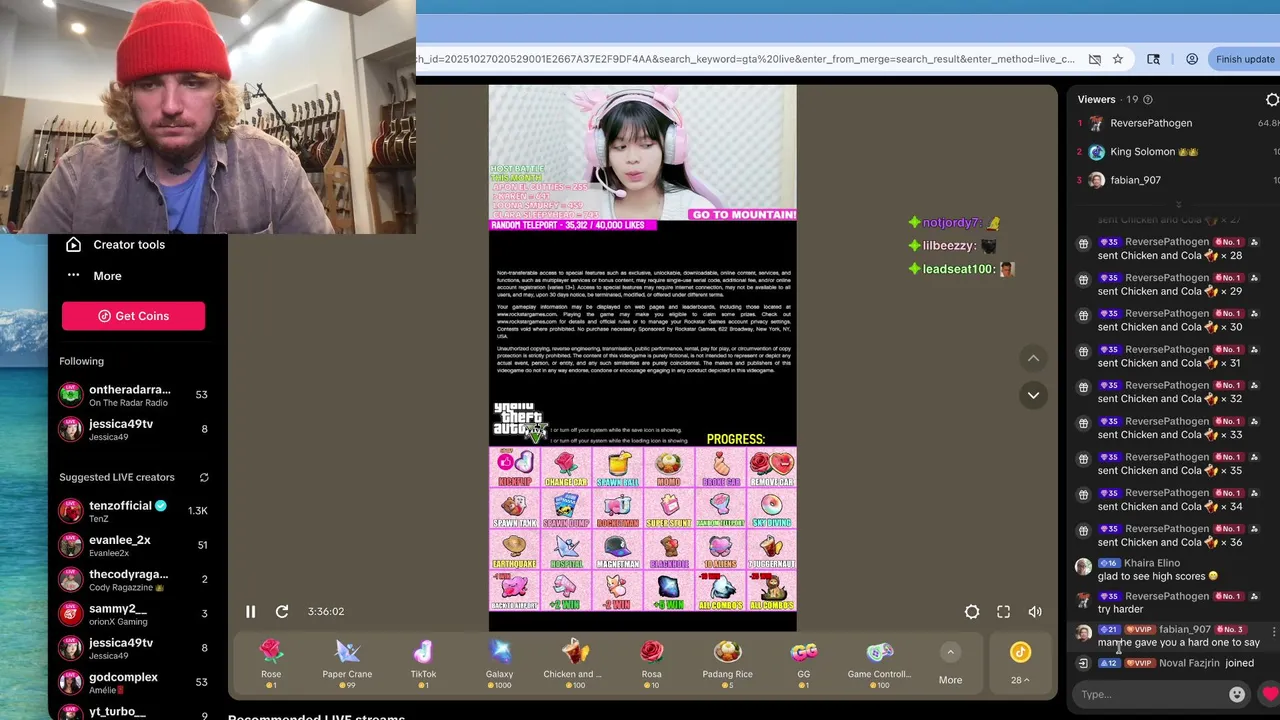
Task: Go to previous live stream arrow
Action: 1033,358
